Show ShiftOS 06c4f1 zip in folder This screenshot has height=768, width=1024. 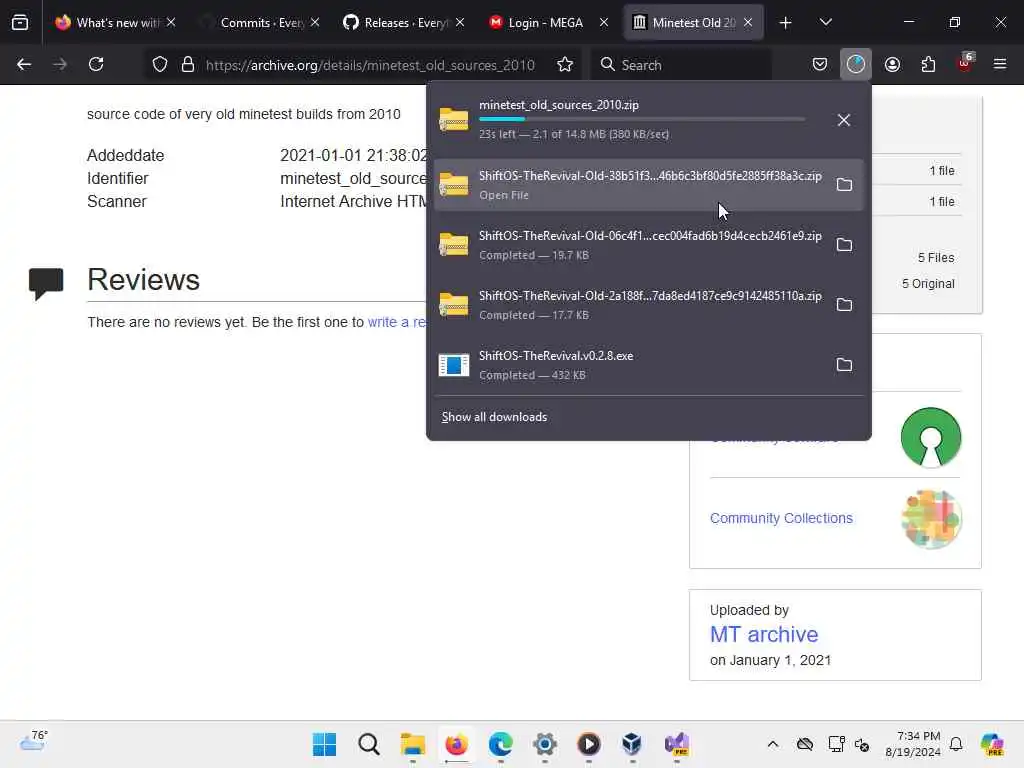click(844, 245)
